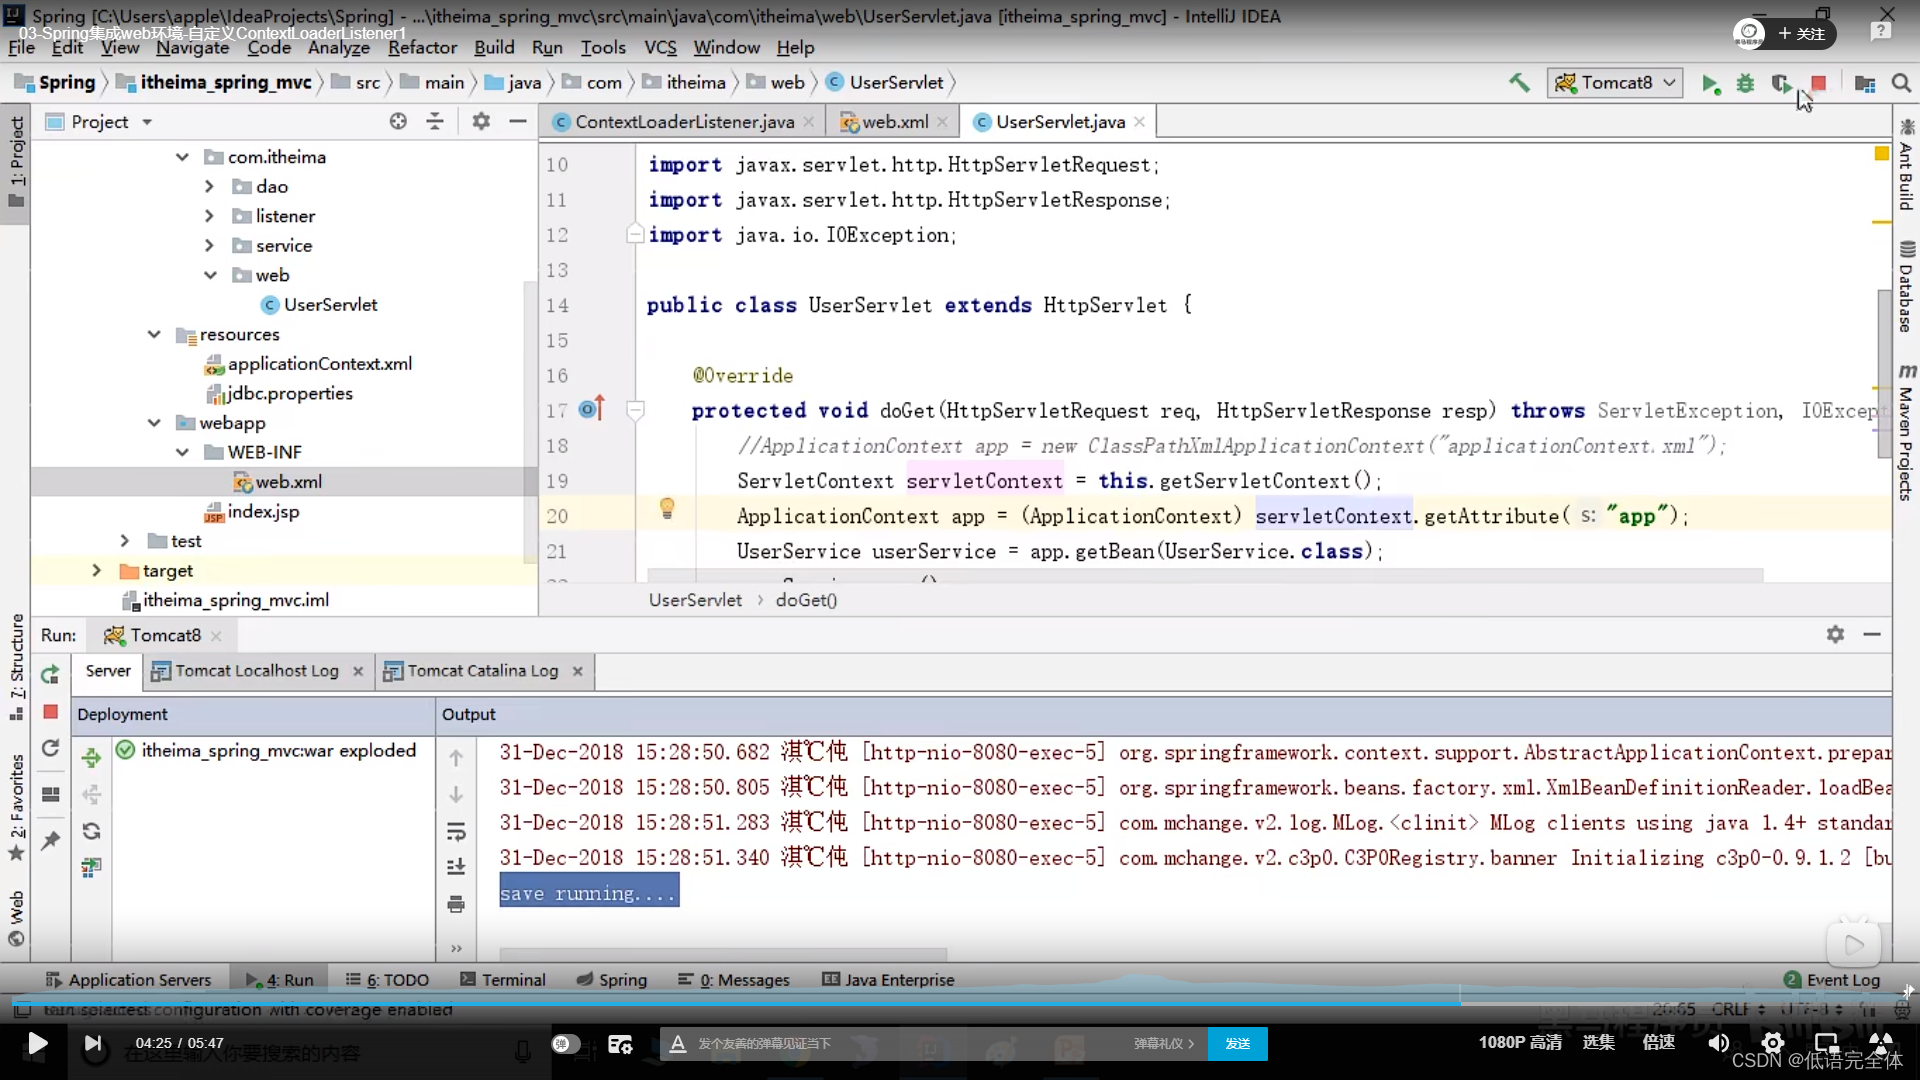Open the Terminal tool window button

[x=503, y=980]
